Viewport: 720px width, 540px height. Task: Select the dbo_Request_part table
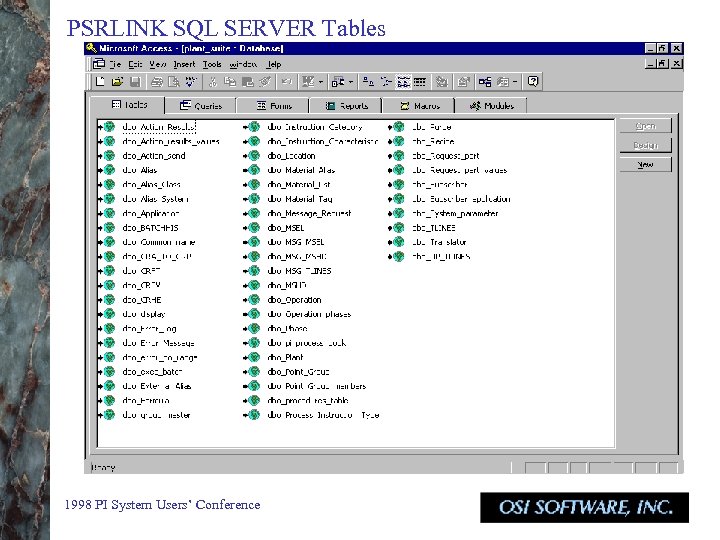446,156
